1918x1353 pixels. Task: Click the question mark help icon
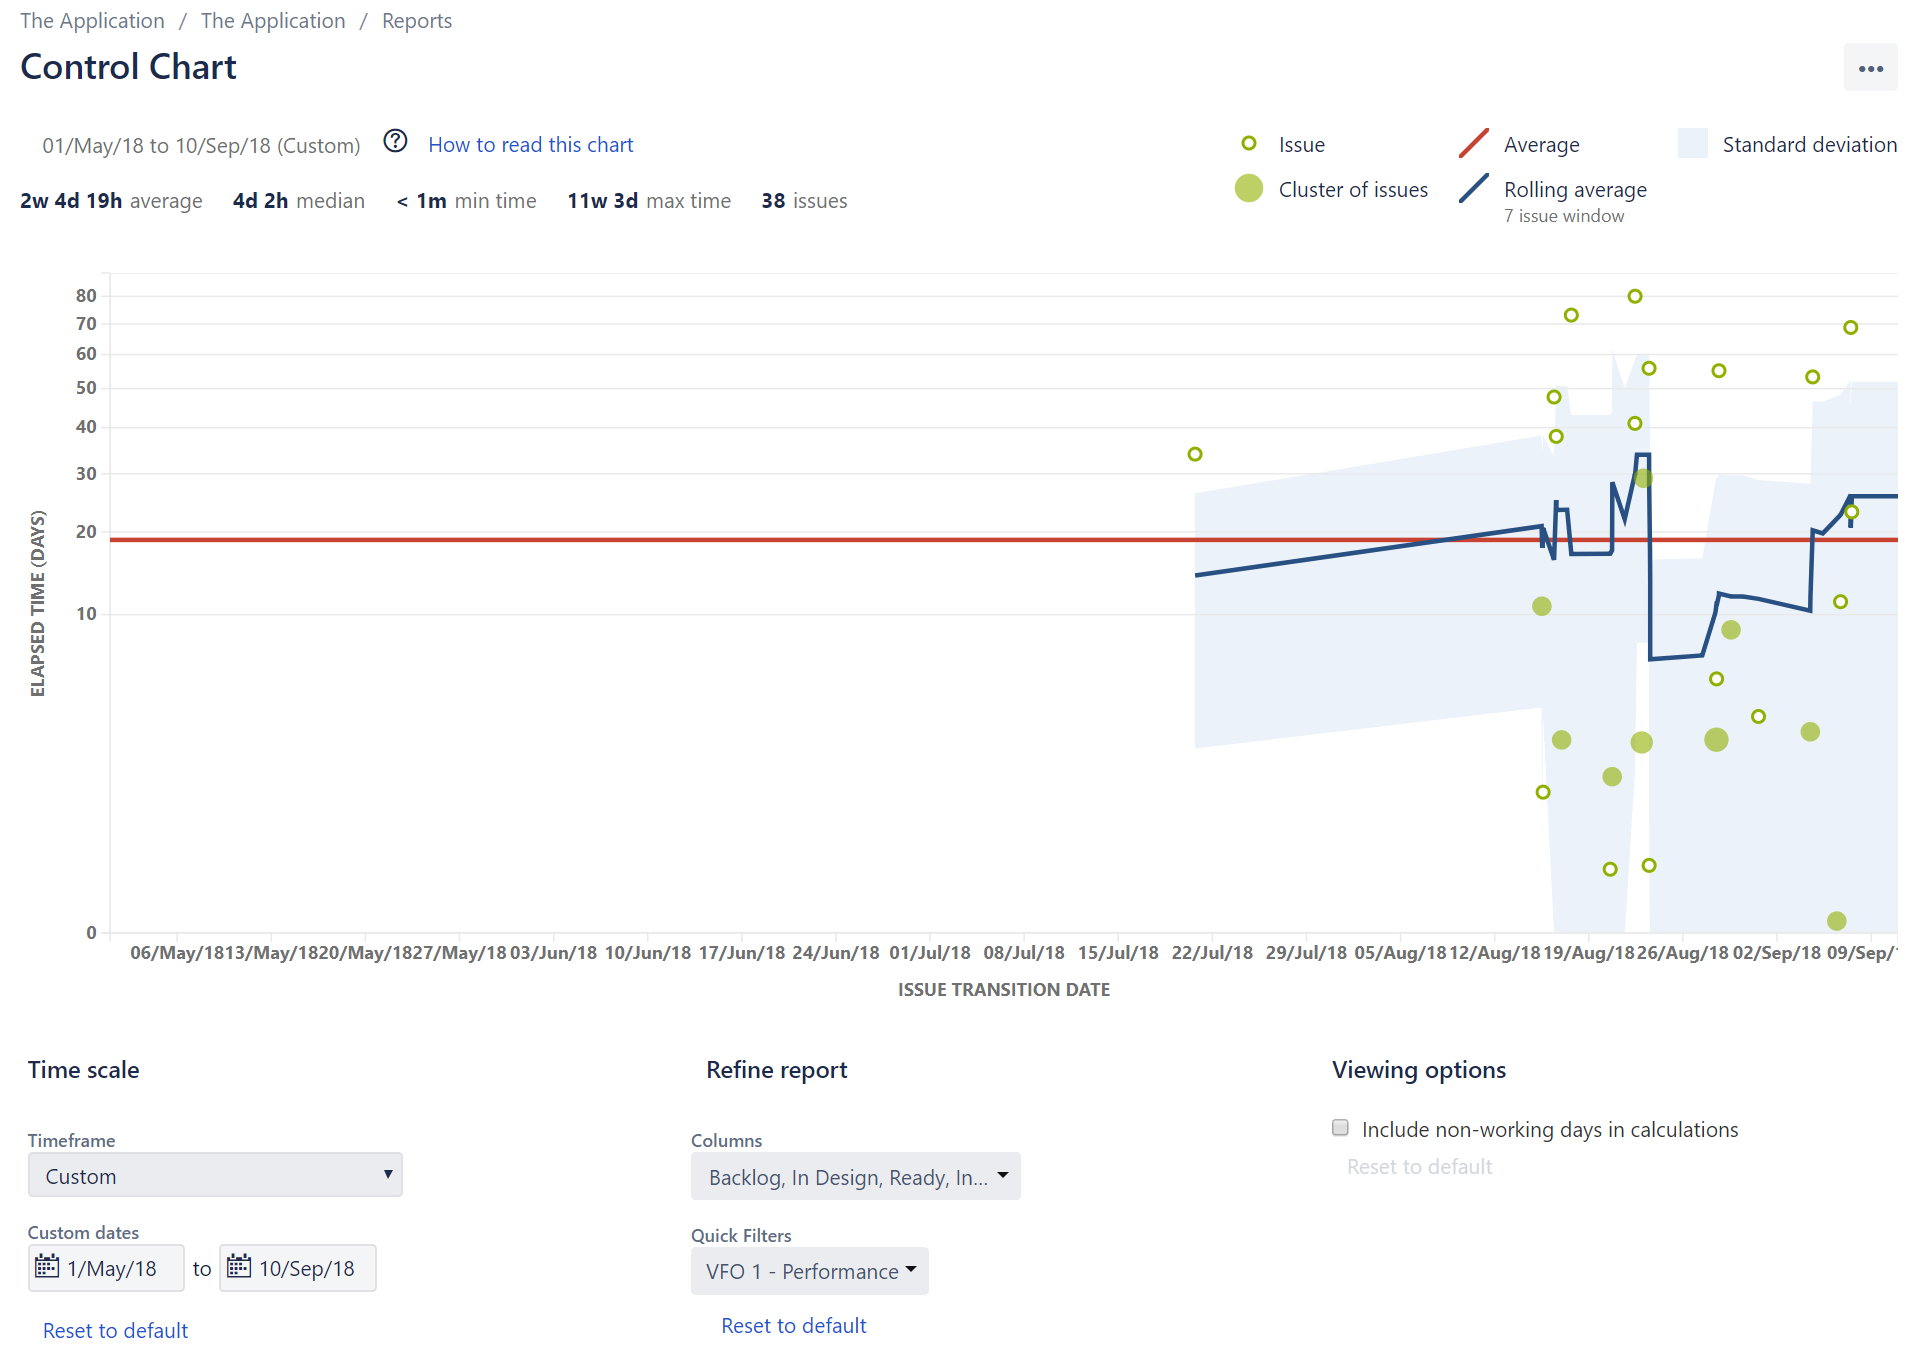396,141
